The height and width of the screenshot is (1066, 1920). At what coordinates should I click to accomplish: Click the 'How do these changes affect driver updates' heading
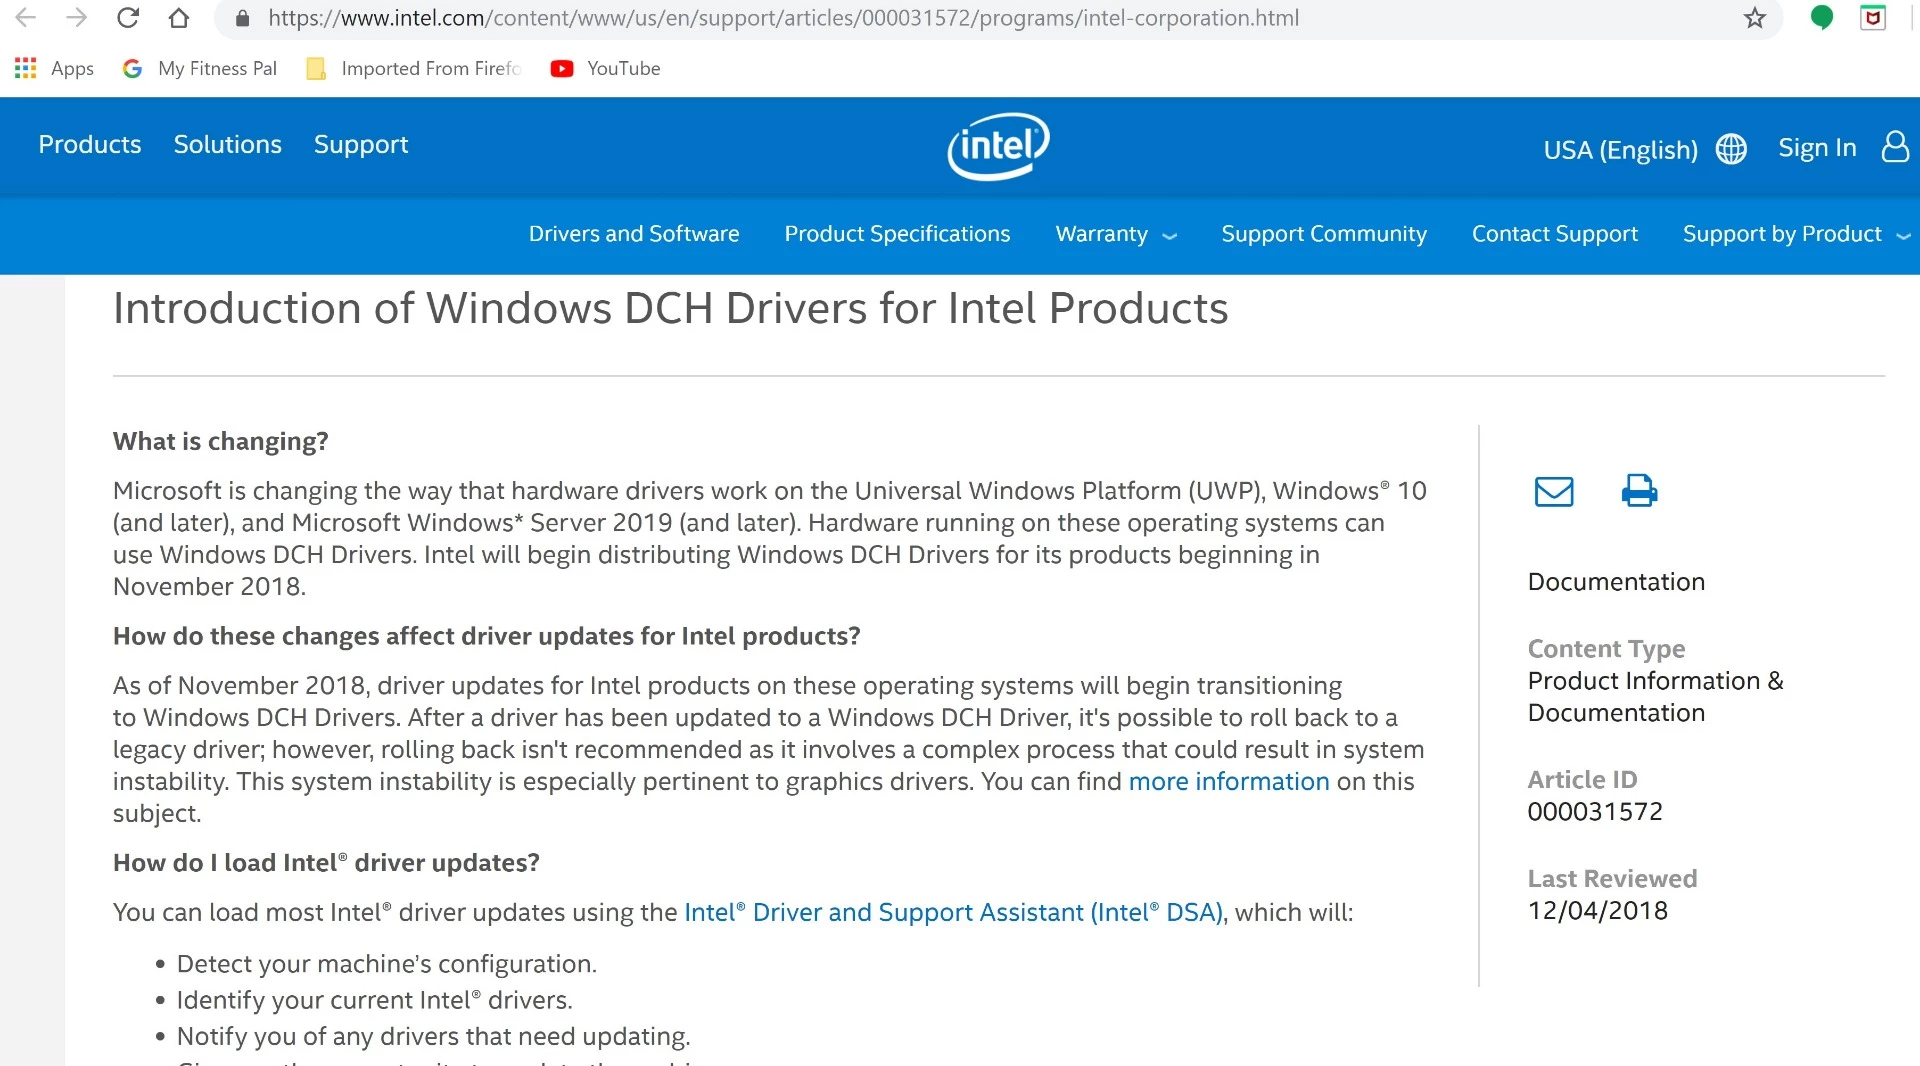pos(486,637)
